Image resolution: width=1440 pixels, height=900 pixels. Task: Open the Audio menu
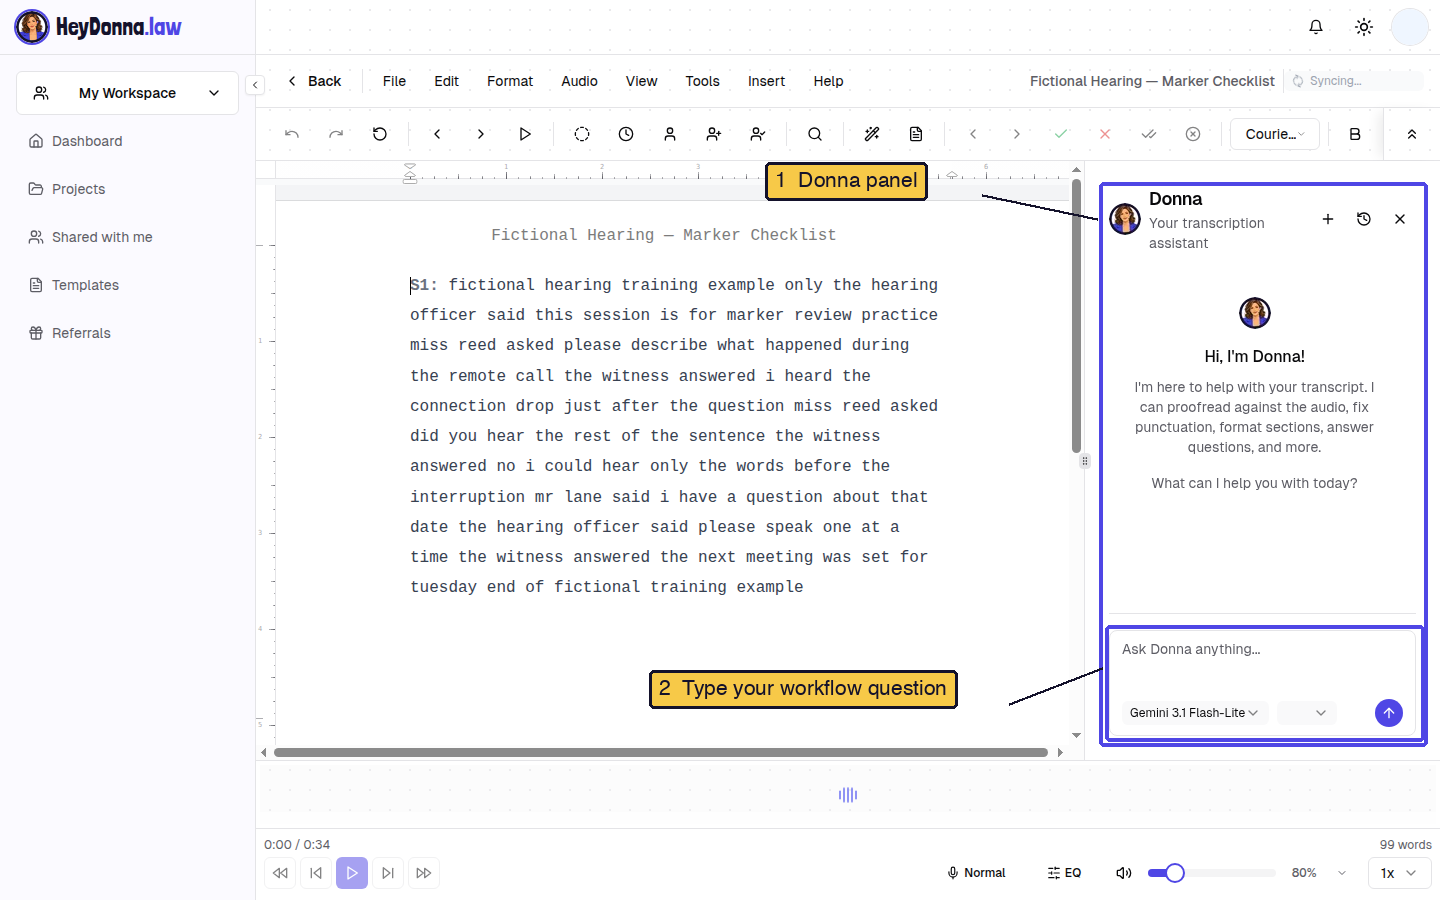click(x=579, y=81)
